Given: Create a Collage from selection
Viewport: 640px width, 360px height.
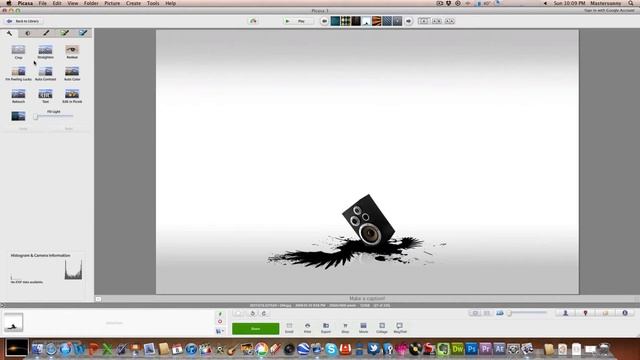Looking at the screenshot, I should coord(382,328).
